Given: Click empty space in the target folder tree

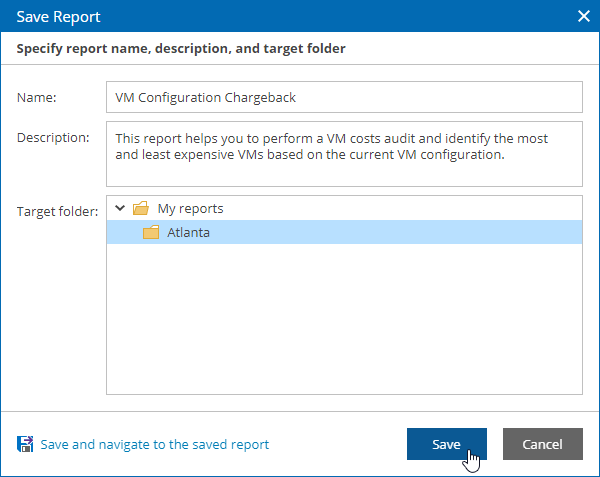Looking at the screenshot, I should click(x=344, y=318).
